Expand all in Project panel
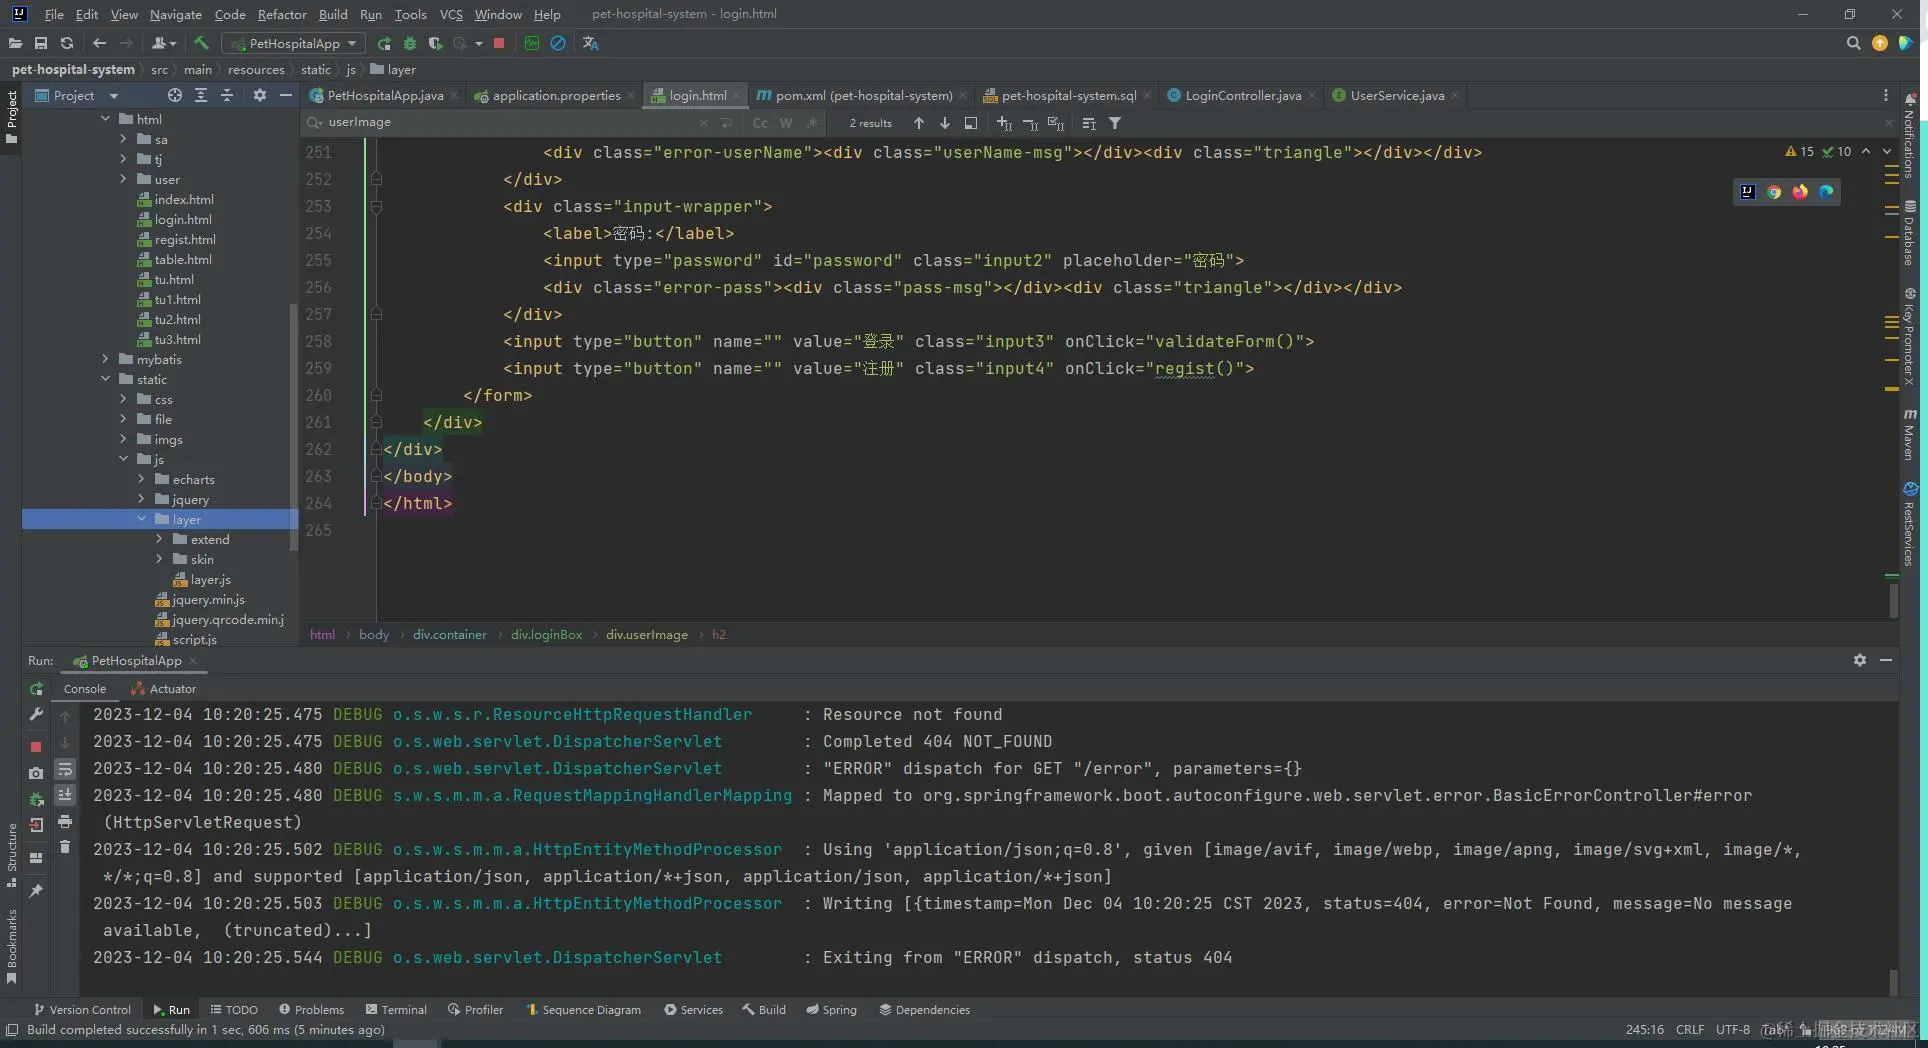Image resolution: width=1928 pixels, height=1048 pixels. point(201,95)
